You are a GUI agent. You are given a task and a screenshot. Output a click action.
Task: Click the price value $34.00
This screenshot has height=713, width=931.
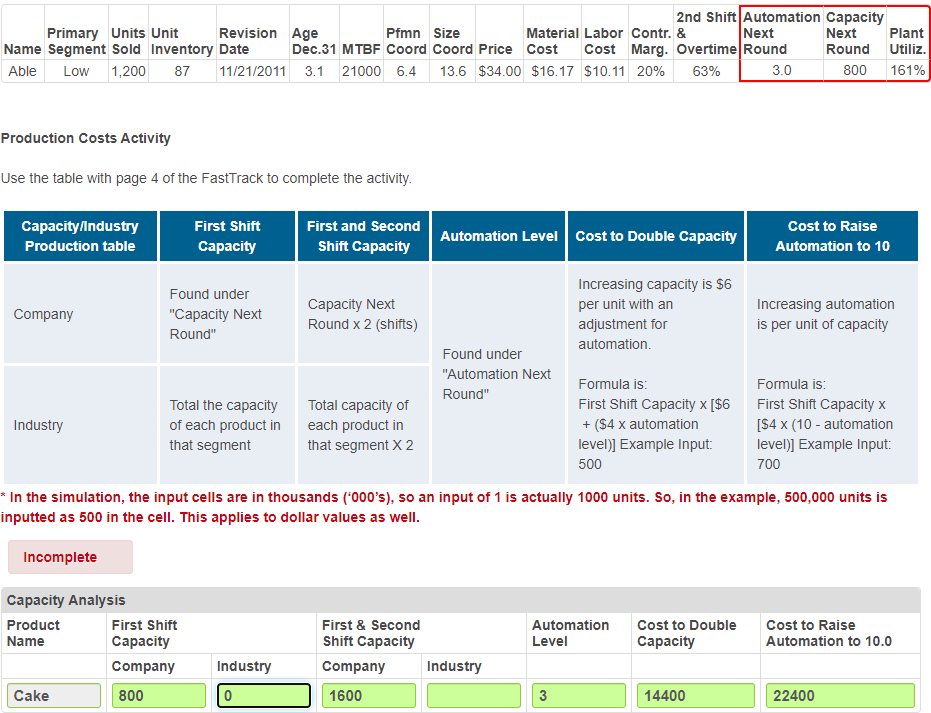[500, 71]
